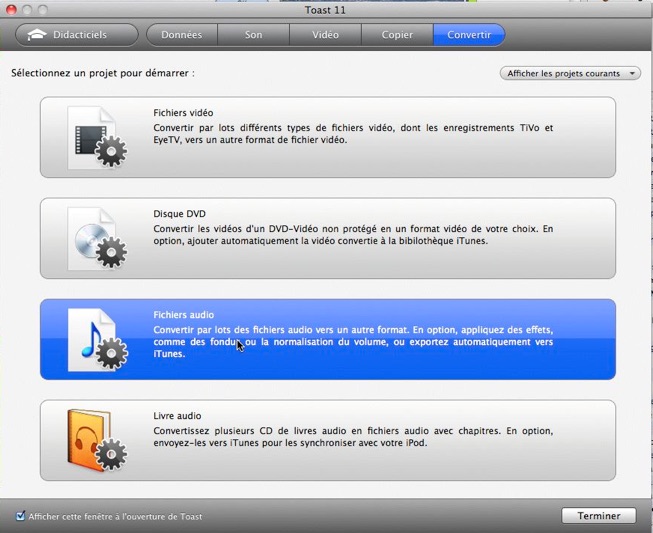The image size is (653, 533).
Task: Switch to the Son tab
Action: [253, 35]
